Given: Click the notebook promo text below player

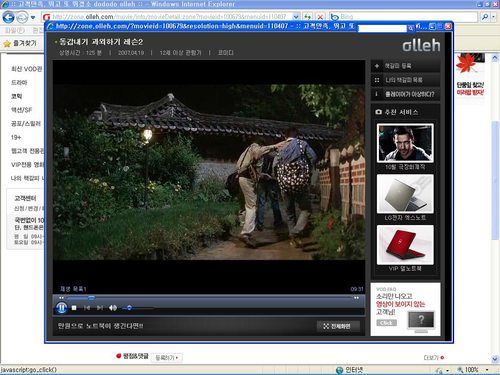Looking at the screenshot, I should 100,326.
